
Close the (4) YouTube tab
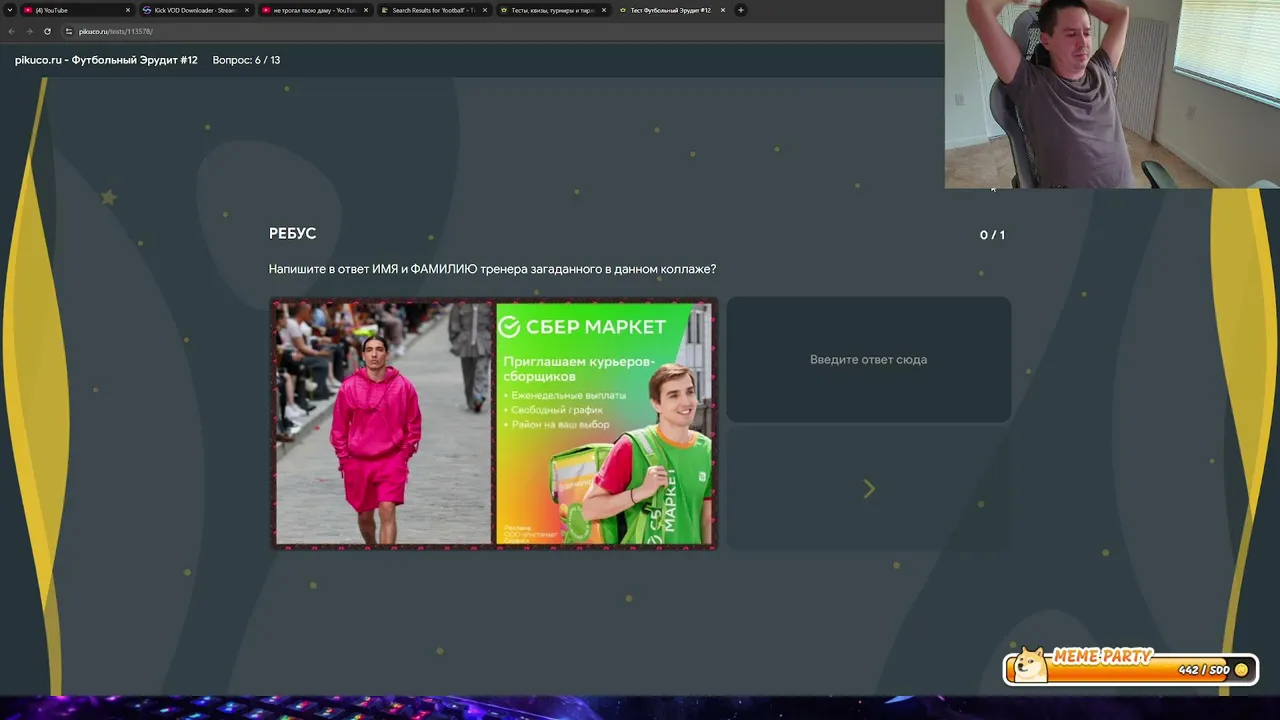[x=128, y=10]
